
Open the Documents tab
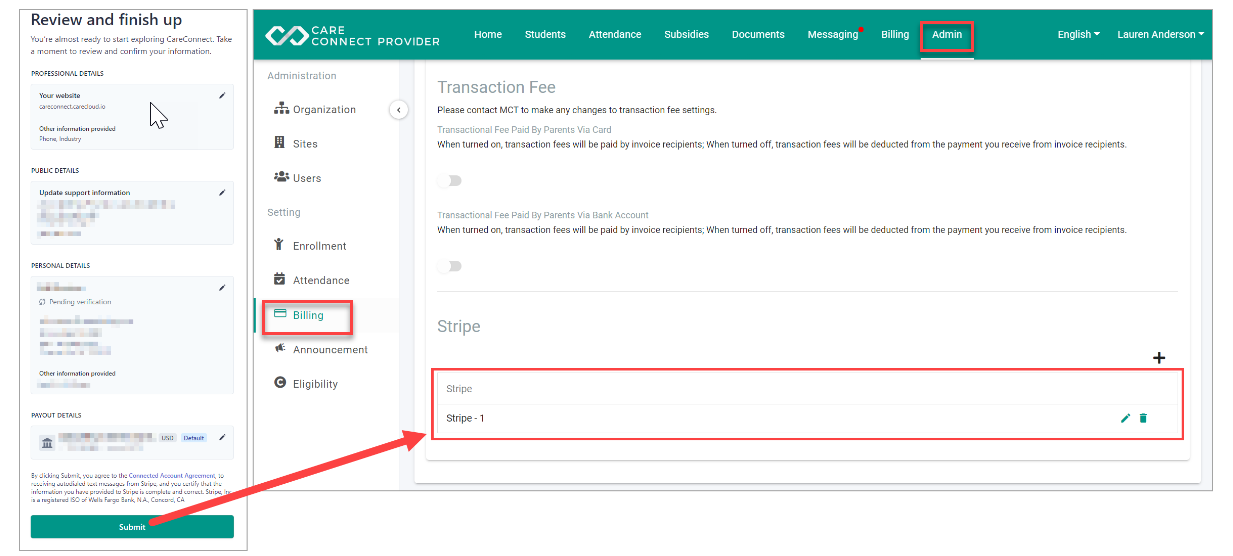pyautogui.click(x=758, y=34)
